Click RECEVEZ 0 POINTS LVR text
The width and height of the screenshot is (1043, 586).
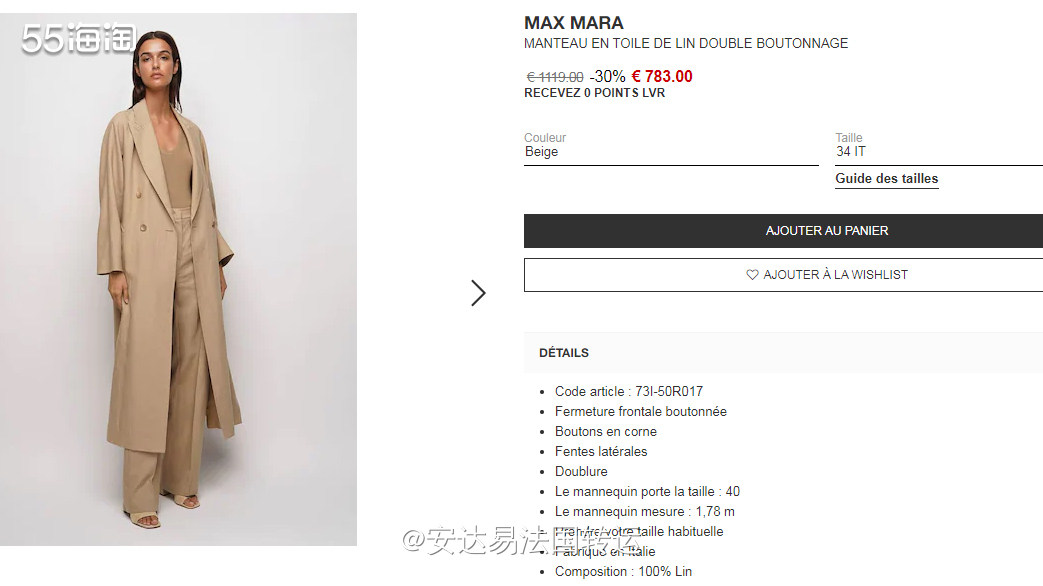click(x=595, y=93)
